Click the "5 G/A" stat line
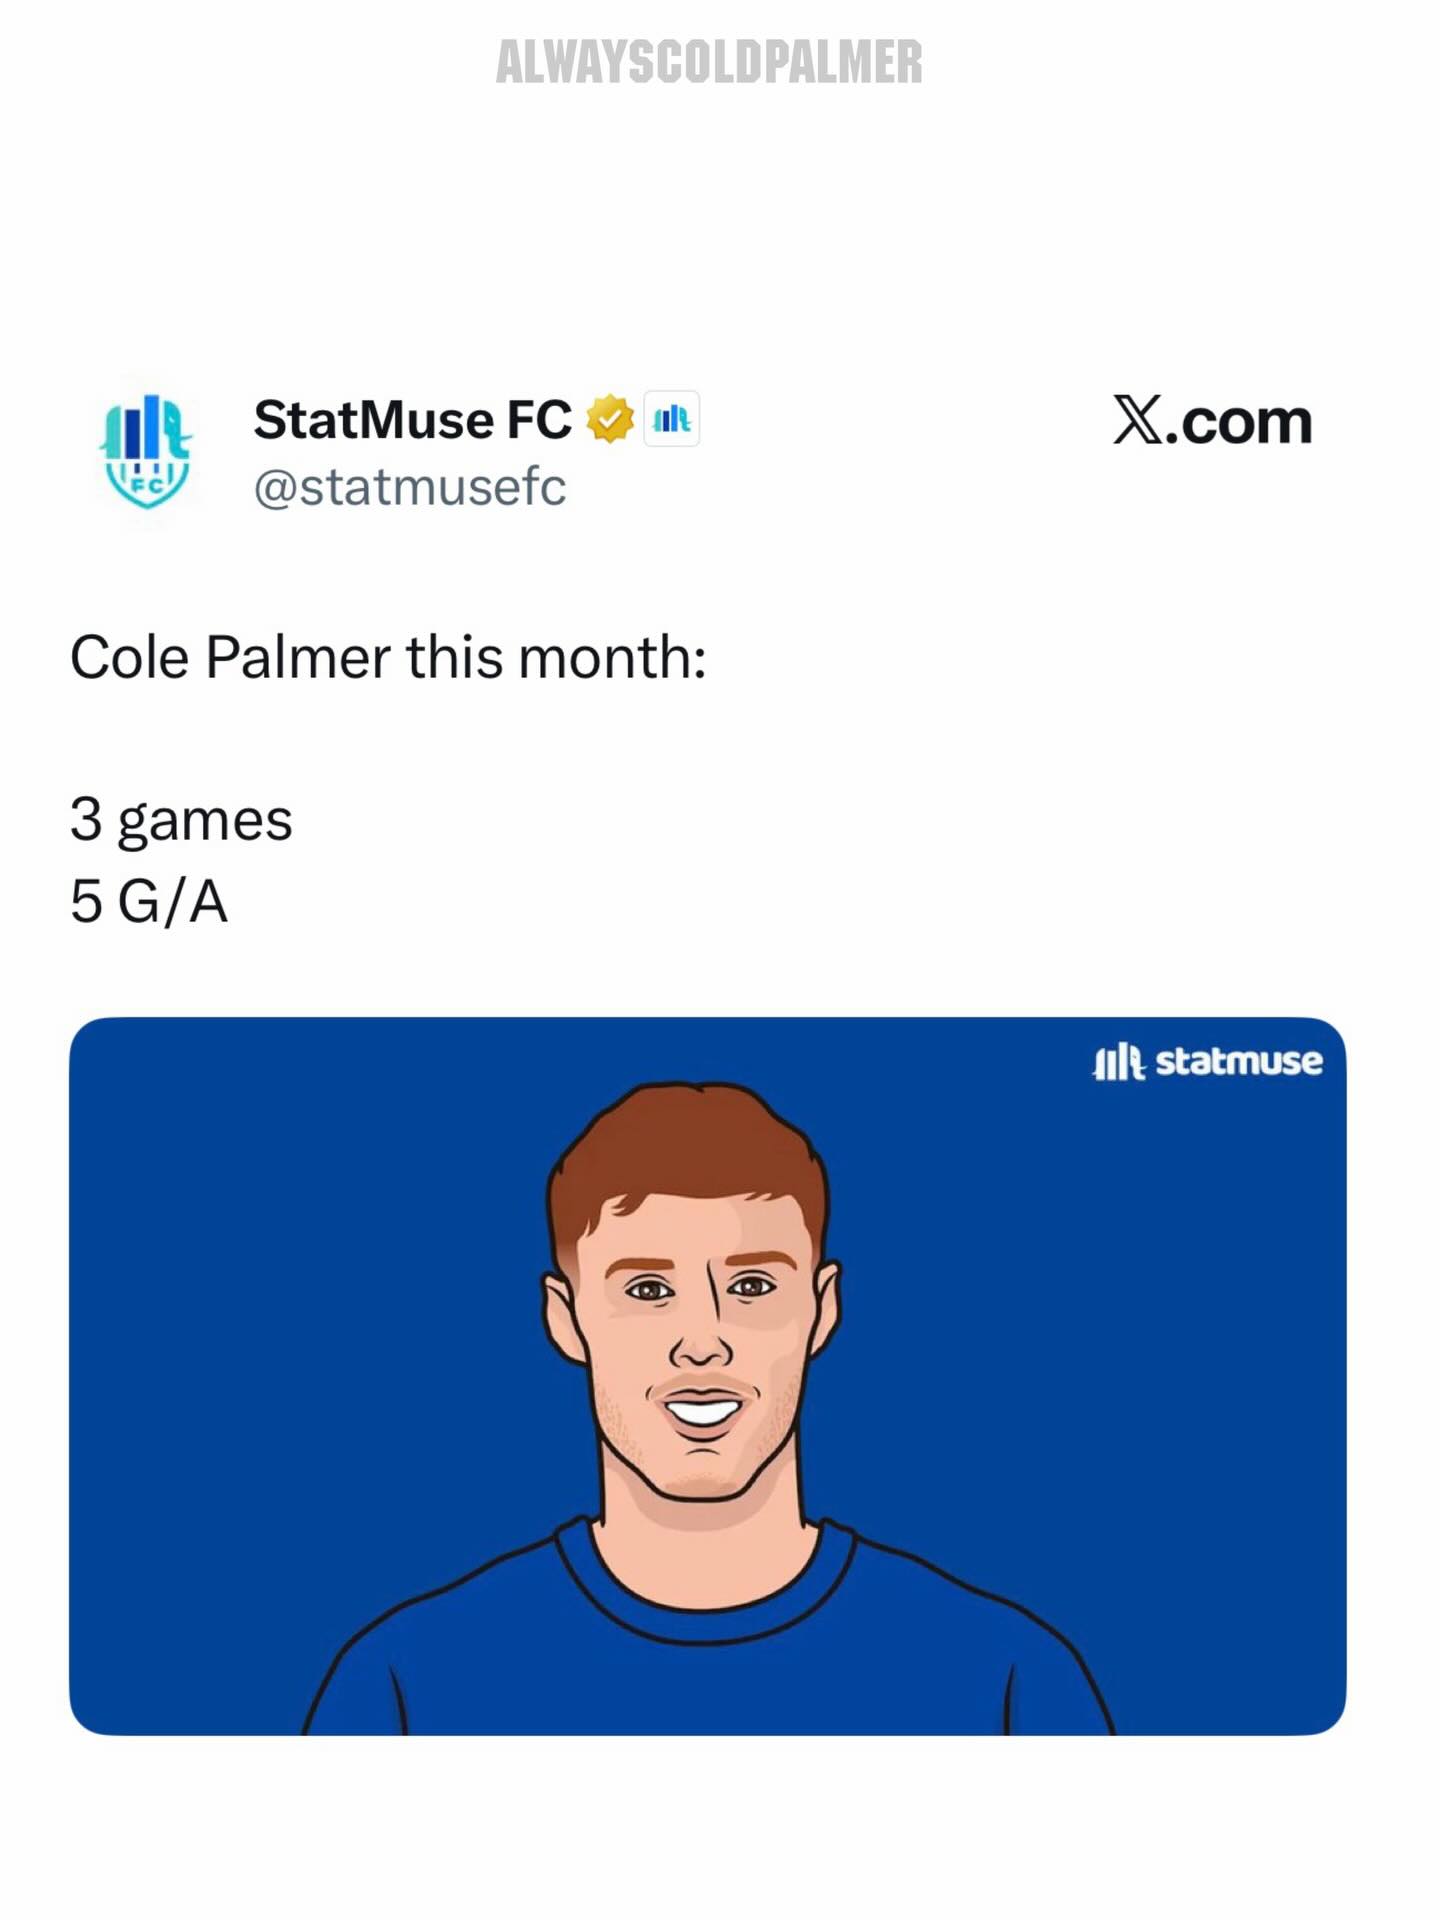 point(149,901)
